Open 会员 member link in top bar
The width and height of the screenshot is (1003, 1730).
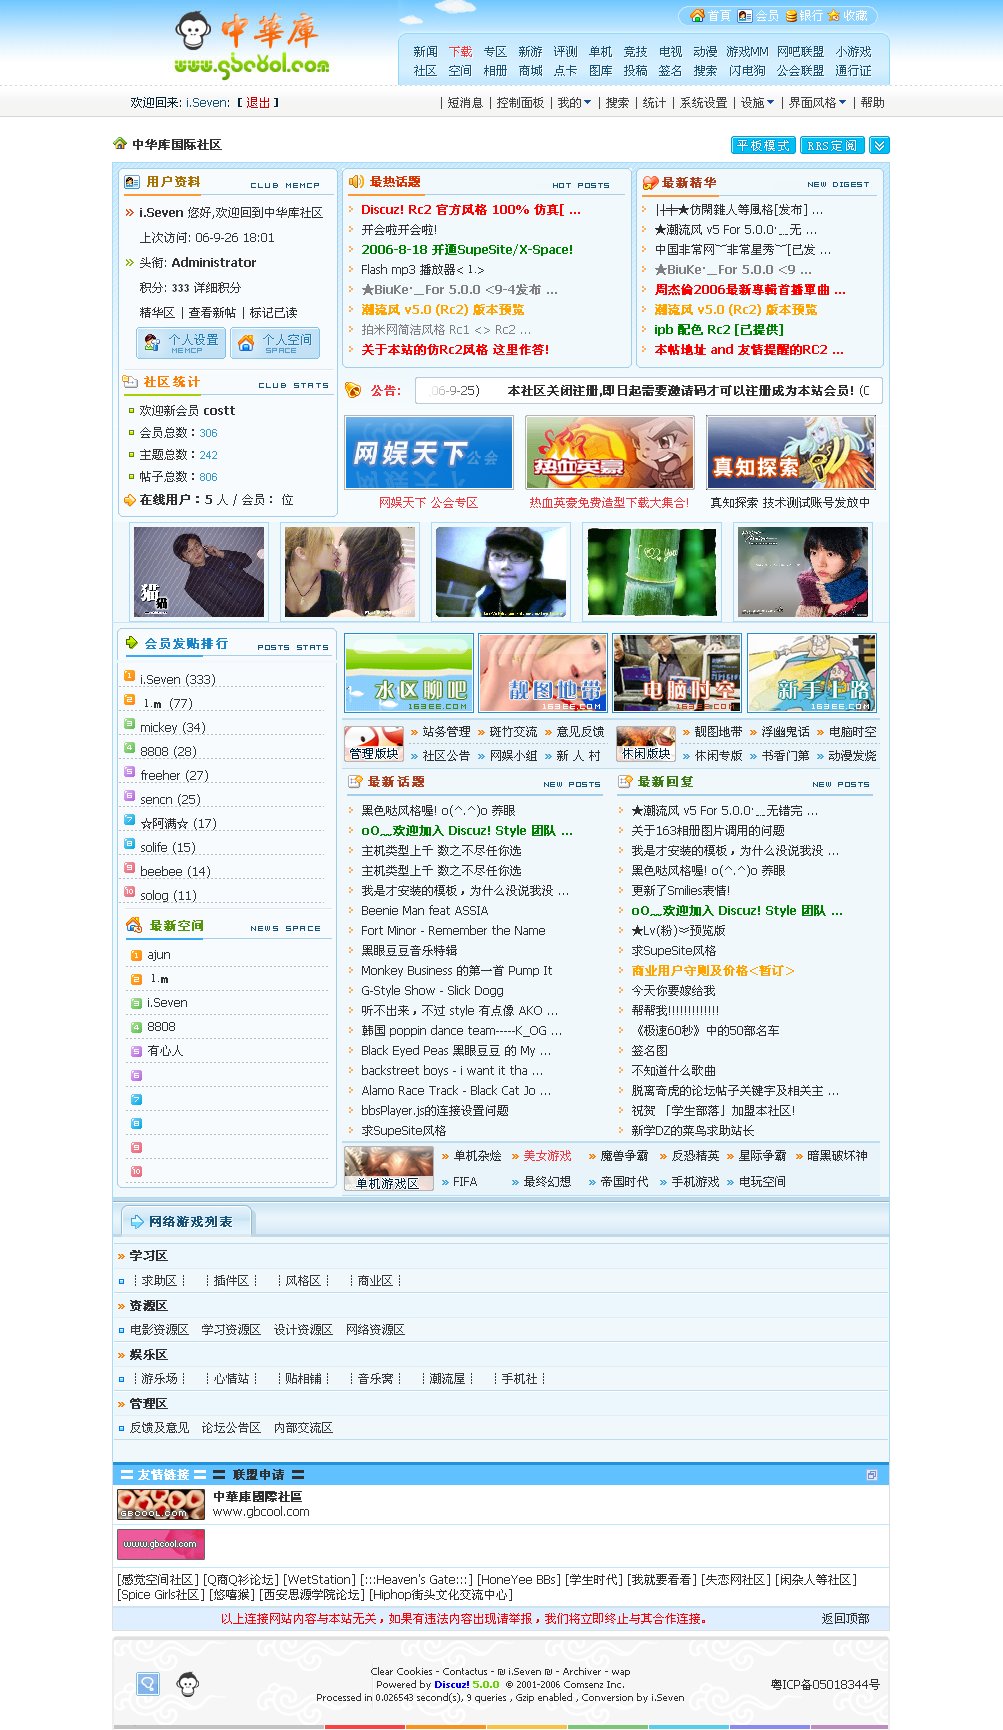coord(759,16)
